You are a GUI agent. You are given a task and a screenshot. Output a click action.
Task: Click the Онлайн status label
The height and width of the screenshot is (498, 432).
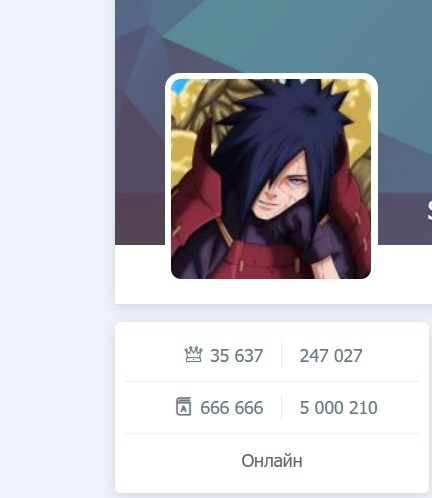[x=272, y=461]
